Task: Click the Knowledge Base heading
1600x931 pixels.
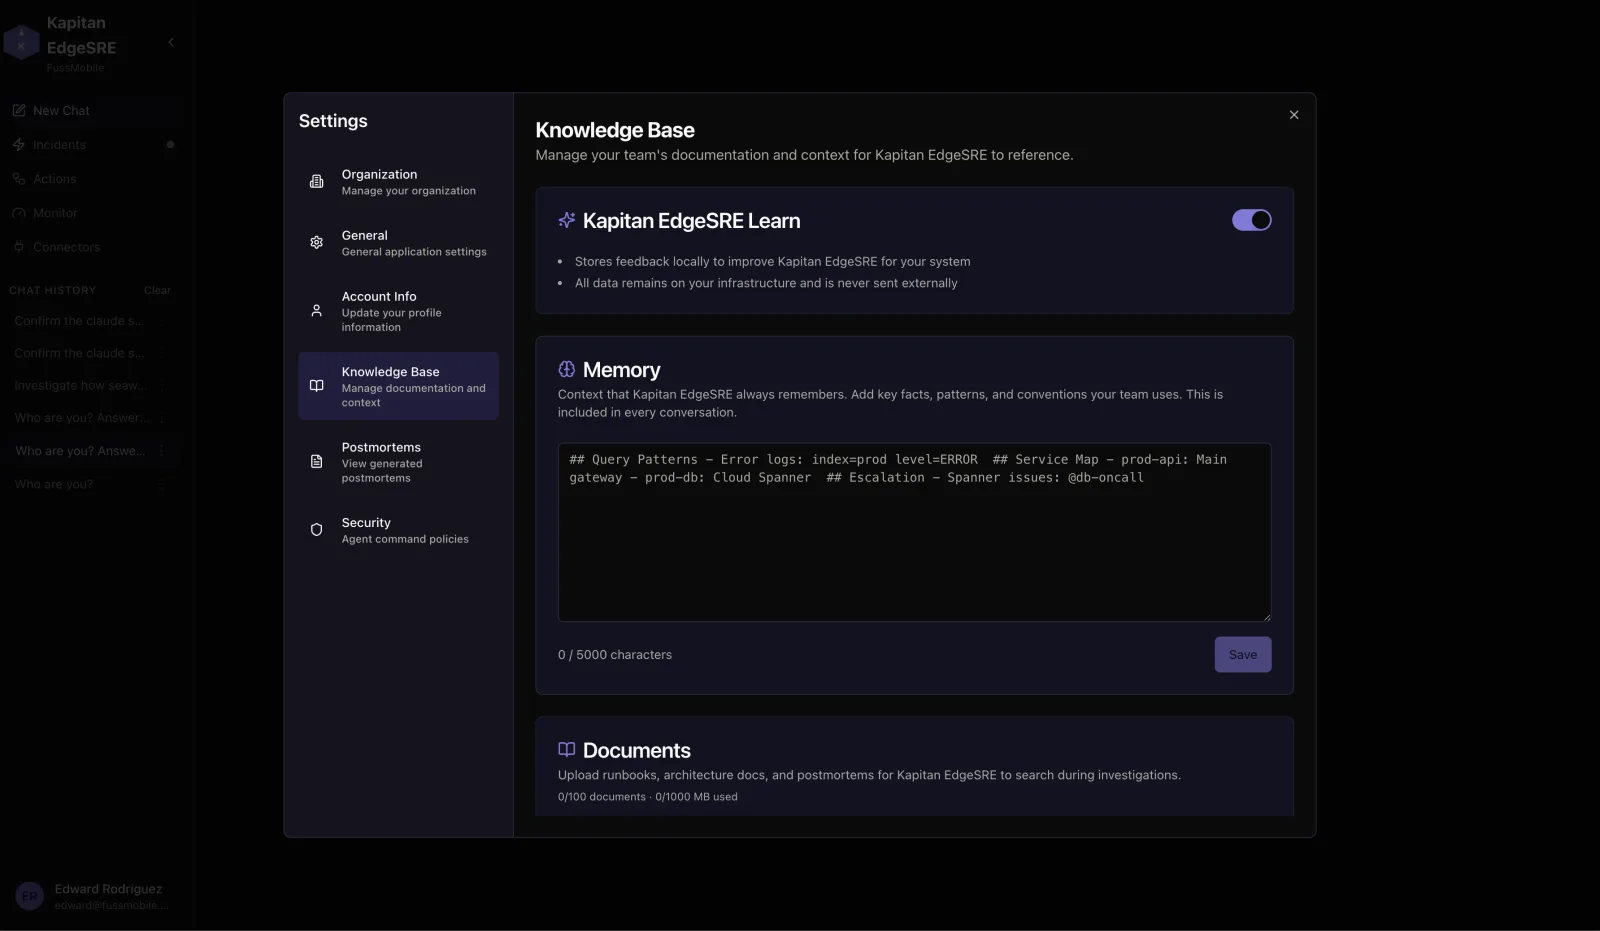Action: click(x=615, y=130)
